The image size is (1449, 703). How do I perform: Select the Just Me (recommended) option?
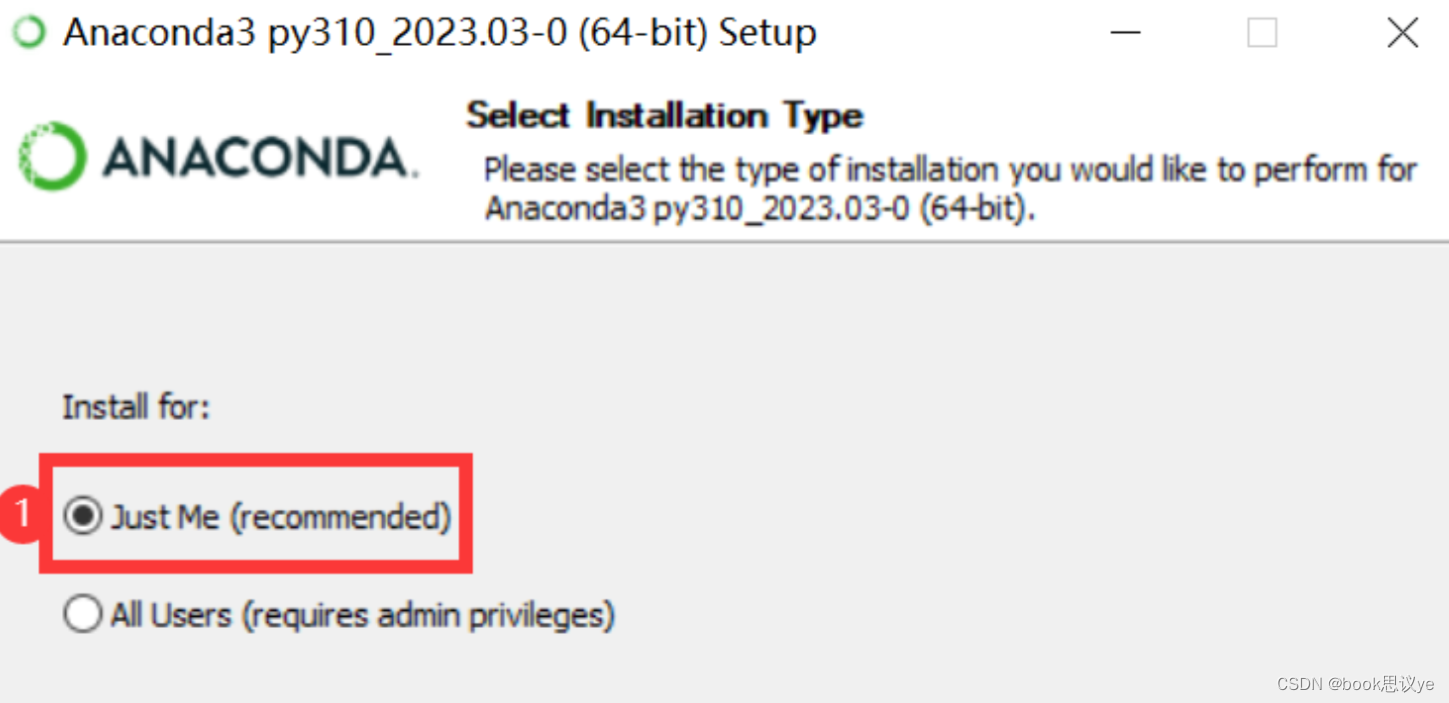click(83, 516)
